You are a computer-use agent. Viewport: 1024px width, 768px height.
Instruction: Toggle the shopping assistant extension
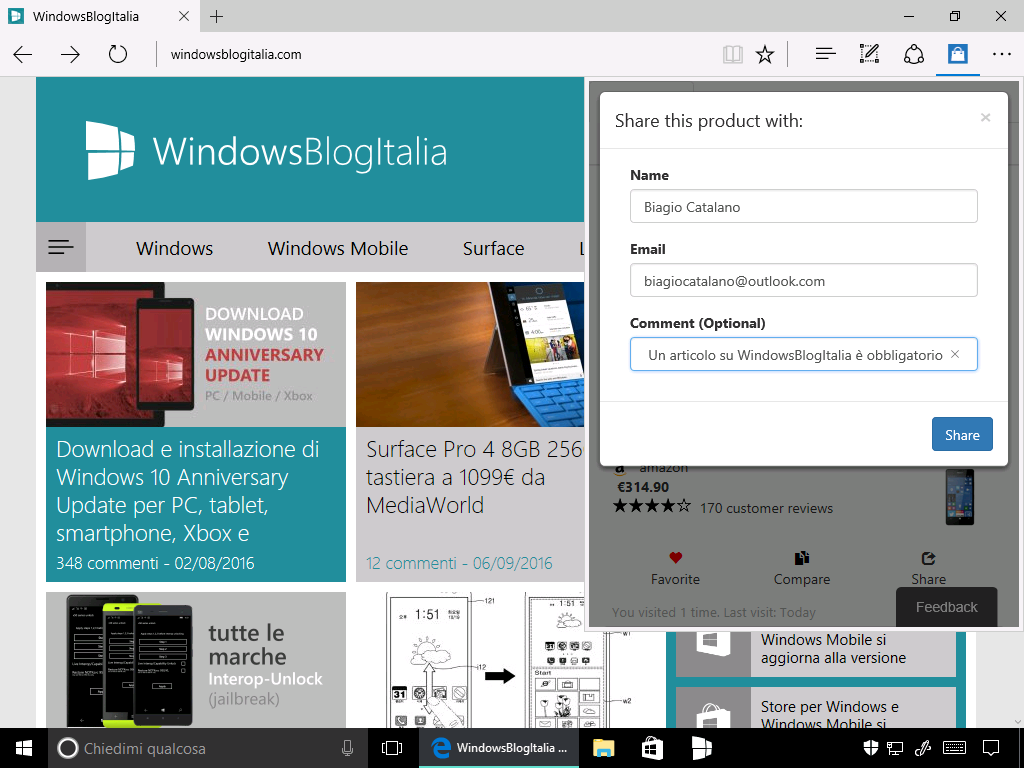point(957,54)
